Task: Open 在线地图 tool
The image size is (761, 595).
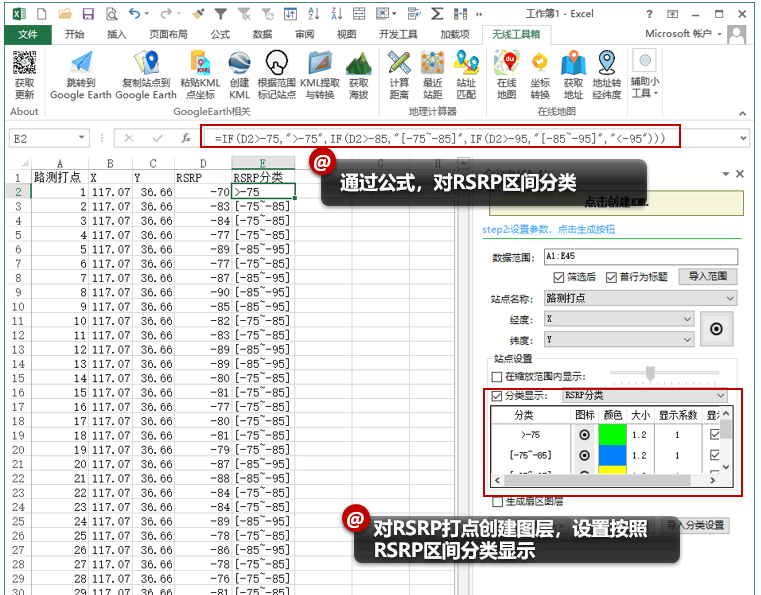Action: [507, 75]
